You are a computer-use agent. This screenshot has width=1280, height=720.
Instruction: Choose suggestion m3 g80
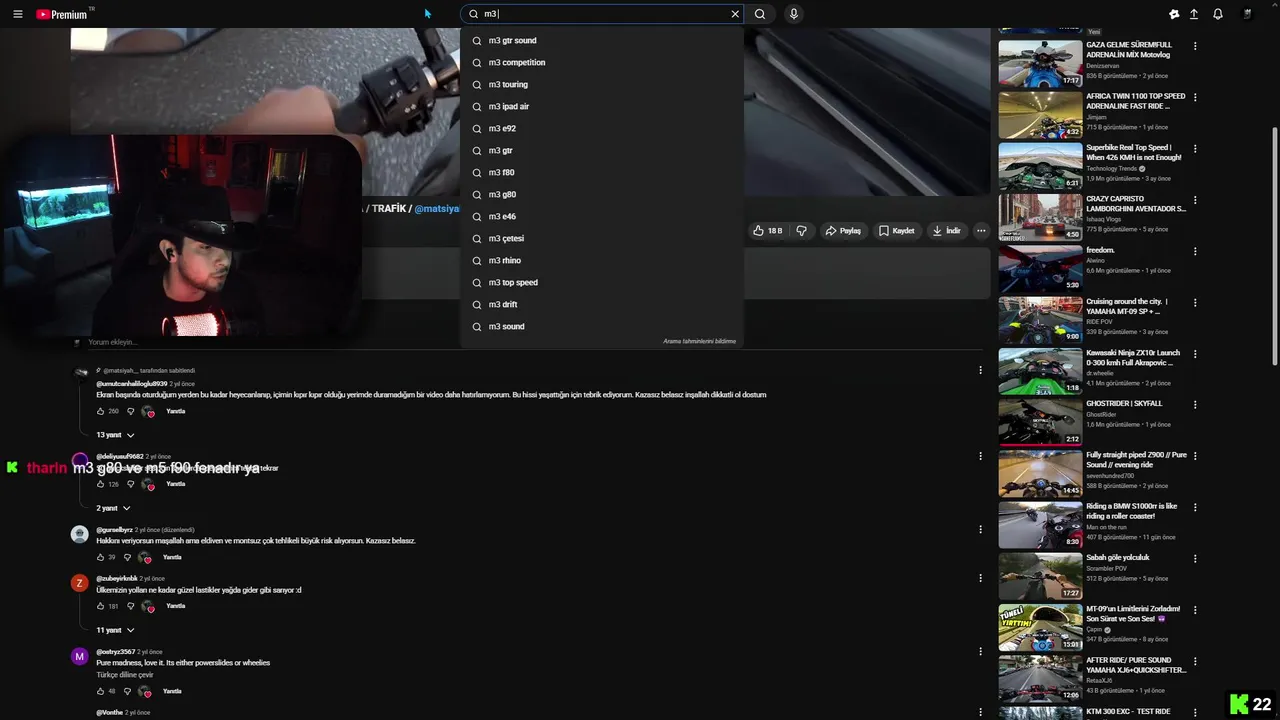coord(602,195)
